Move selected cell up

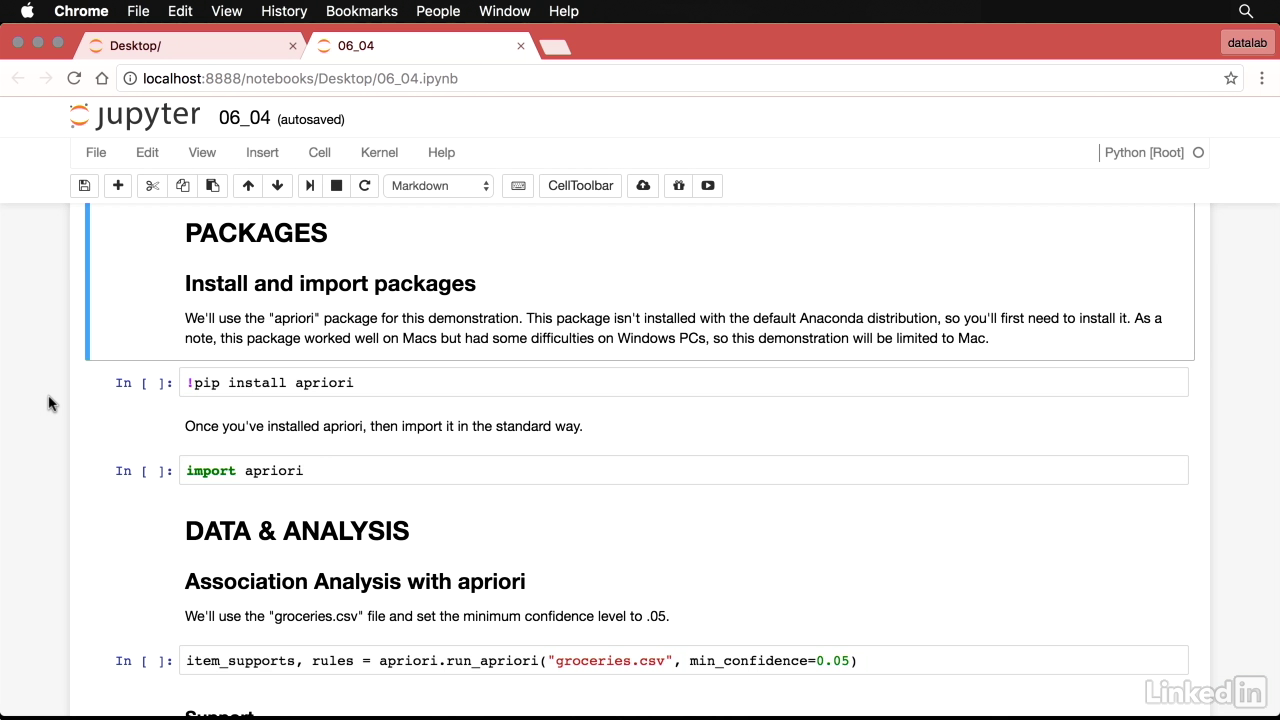click(248, 186)
